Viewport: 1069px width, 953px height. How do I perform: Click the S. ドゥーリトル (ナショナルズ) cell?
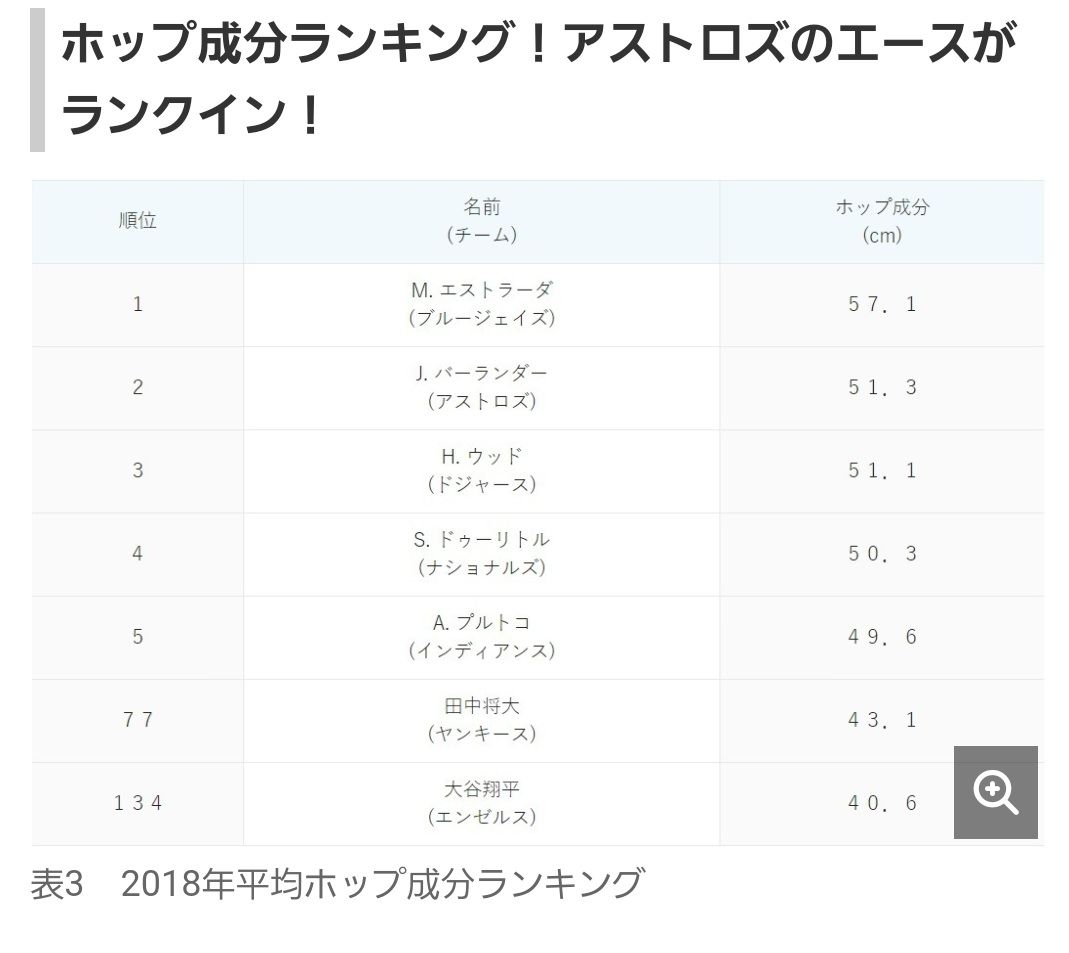[x=481, y=554]
